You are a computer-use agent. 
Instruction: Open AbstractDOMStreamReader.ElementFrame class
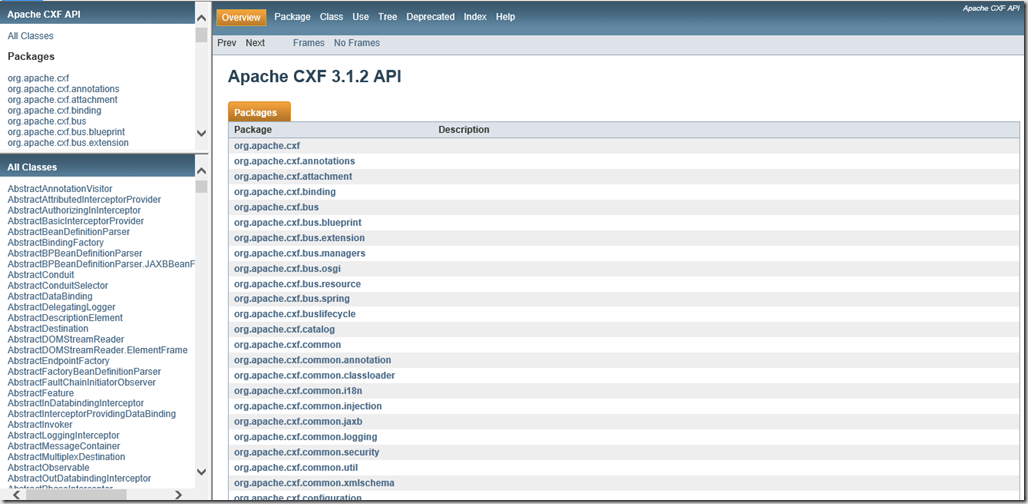point(98,350)
